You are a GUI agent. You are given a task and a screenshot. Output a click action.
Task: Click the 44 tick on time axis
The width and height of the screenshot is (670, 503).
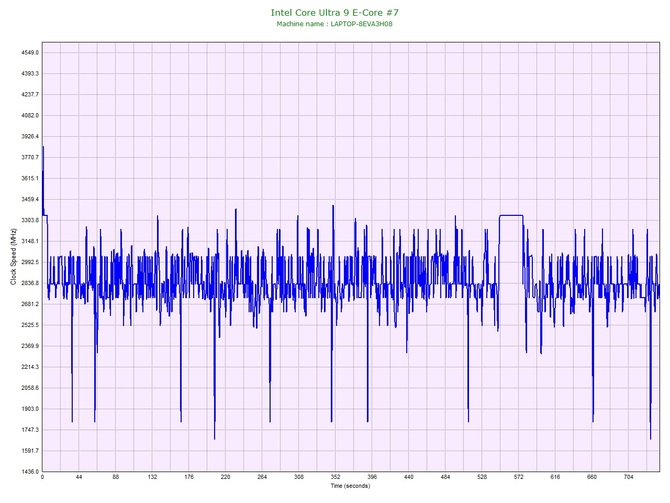pyautogui.click(x=79, y=477)
